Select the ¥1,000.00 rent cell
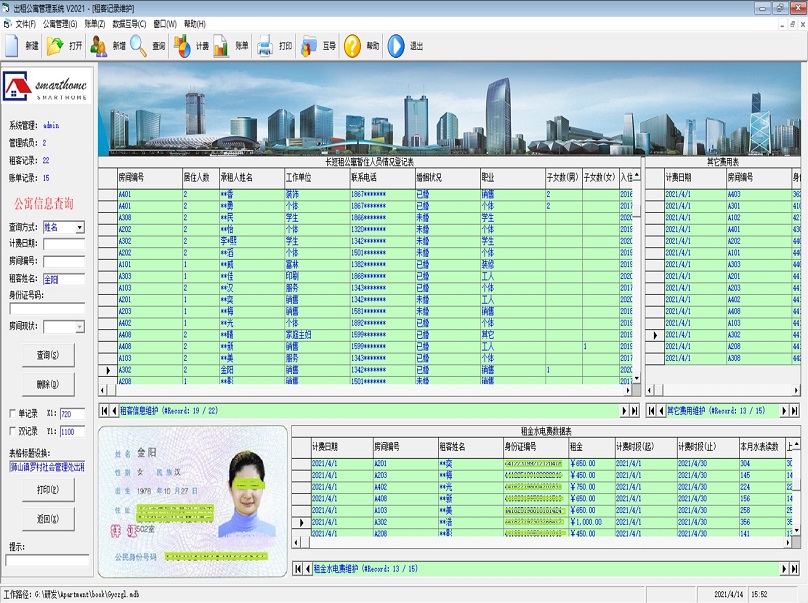The image size is (808, 603). [592, 522]
